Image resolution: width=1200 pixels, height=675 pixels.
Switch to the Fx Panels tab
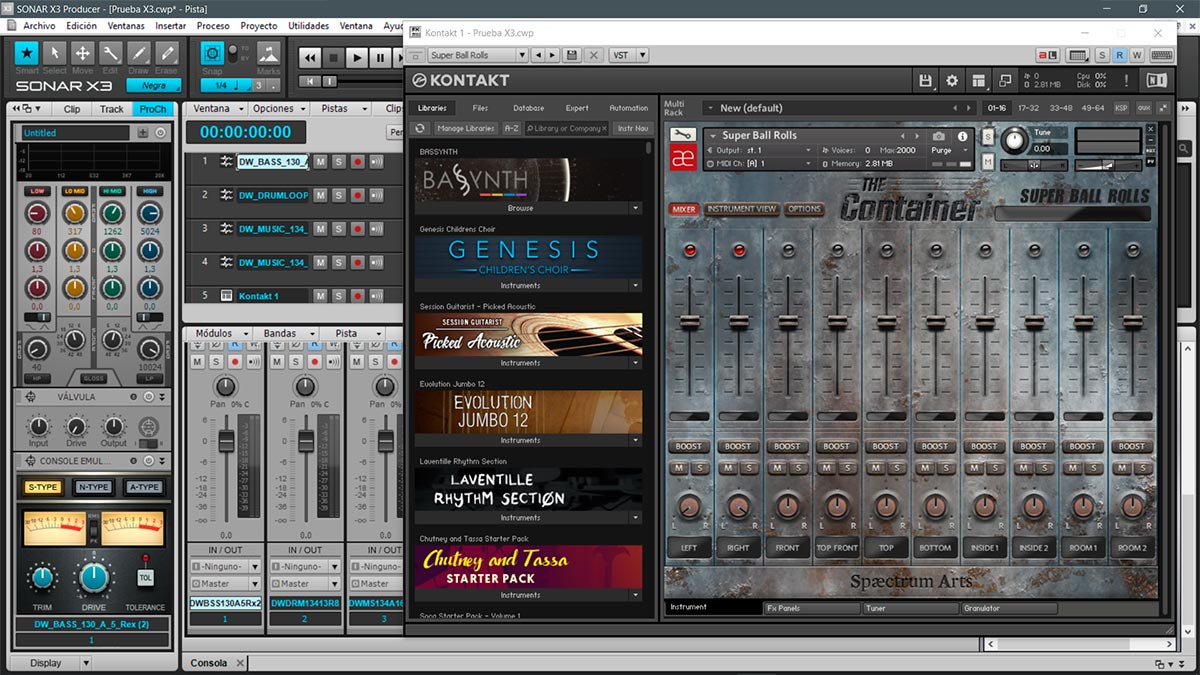pyautogui.click(x=812, y=608)
